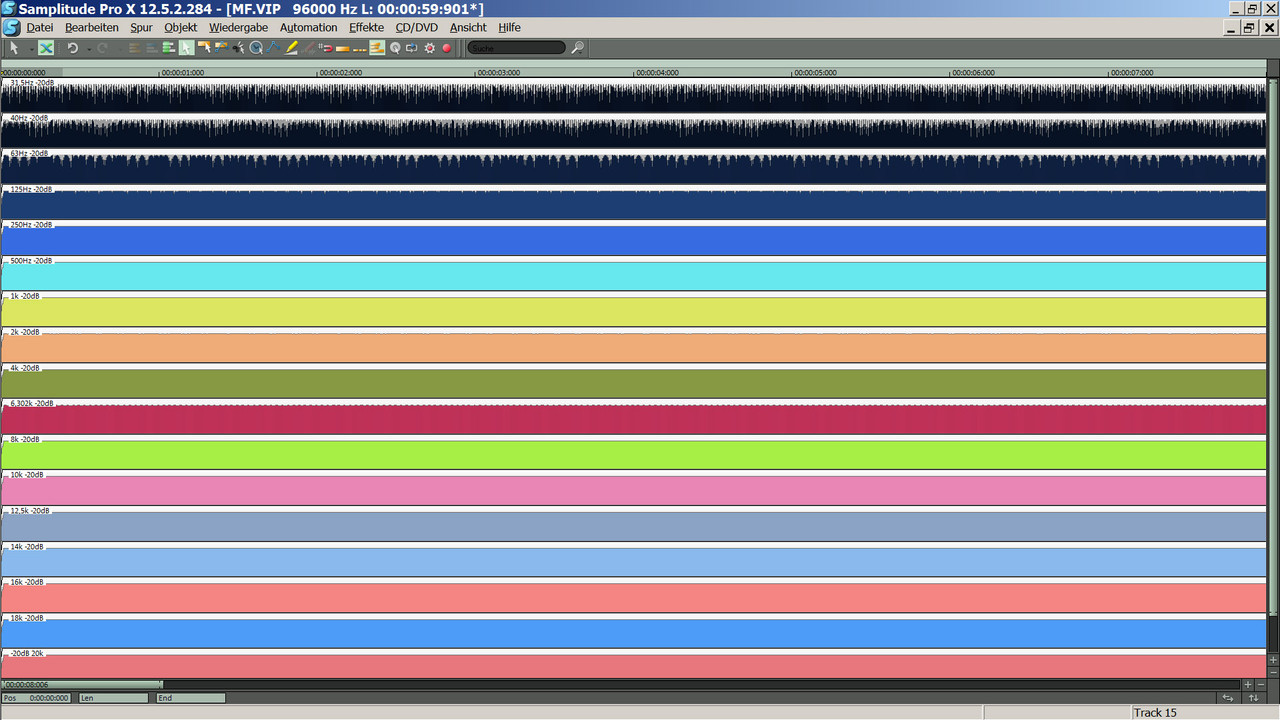This screenshot has height=720, width=1280.
Task: Select the 40Hz -20dB audio object
Action: pos(634,132)
